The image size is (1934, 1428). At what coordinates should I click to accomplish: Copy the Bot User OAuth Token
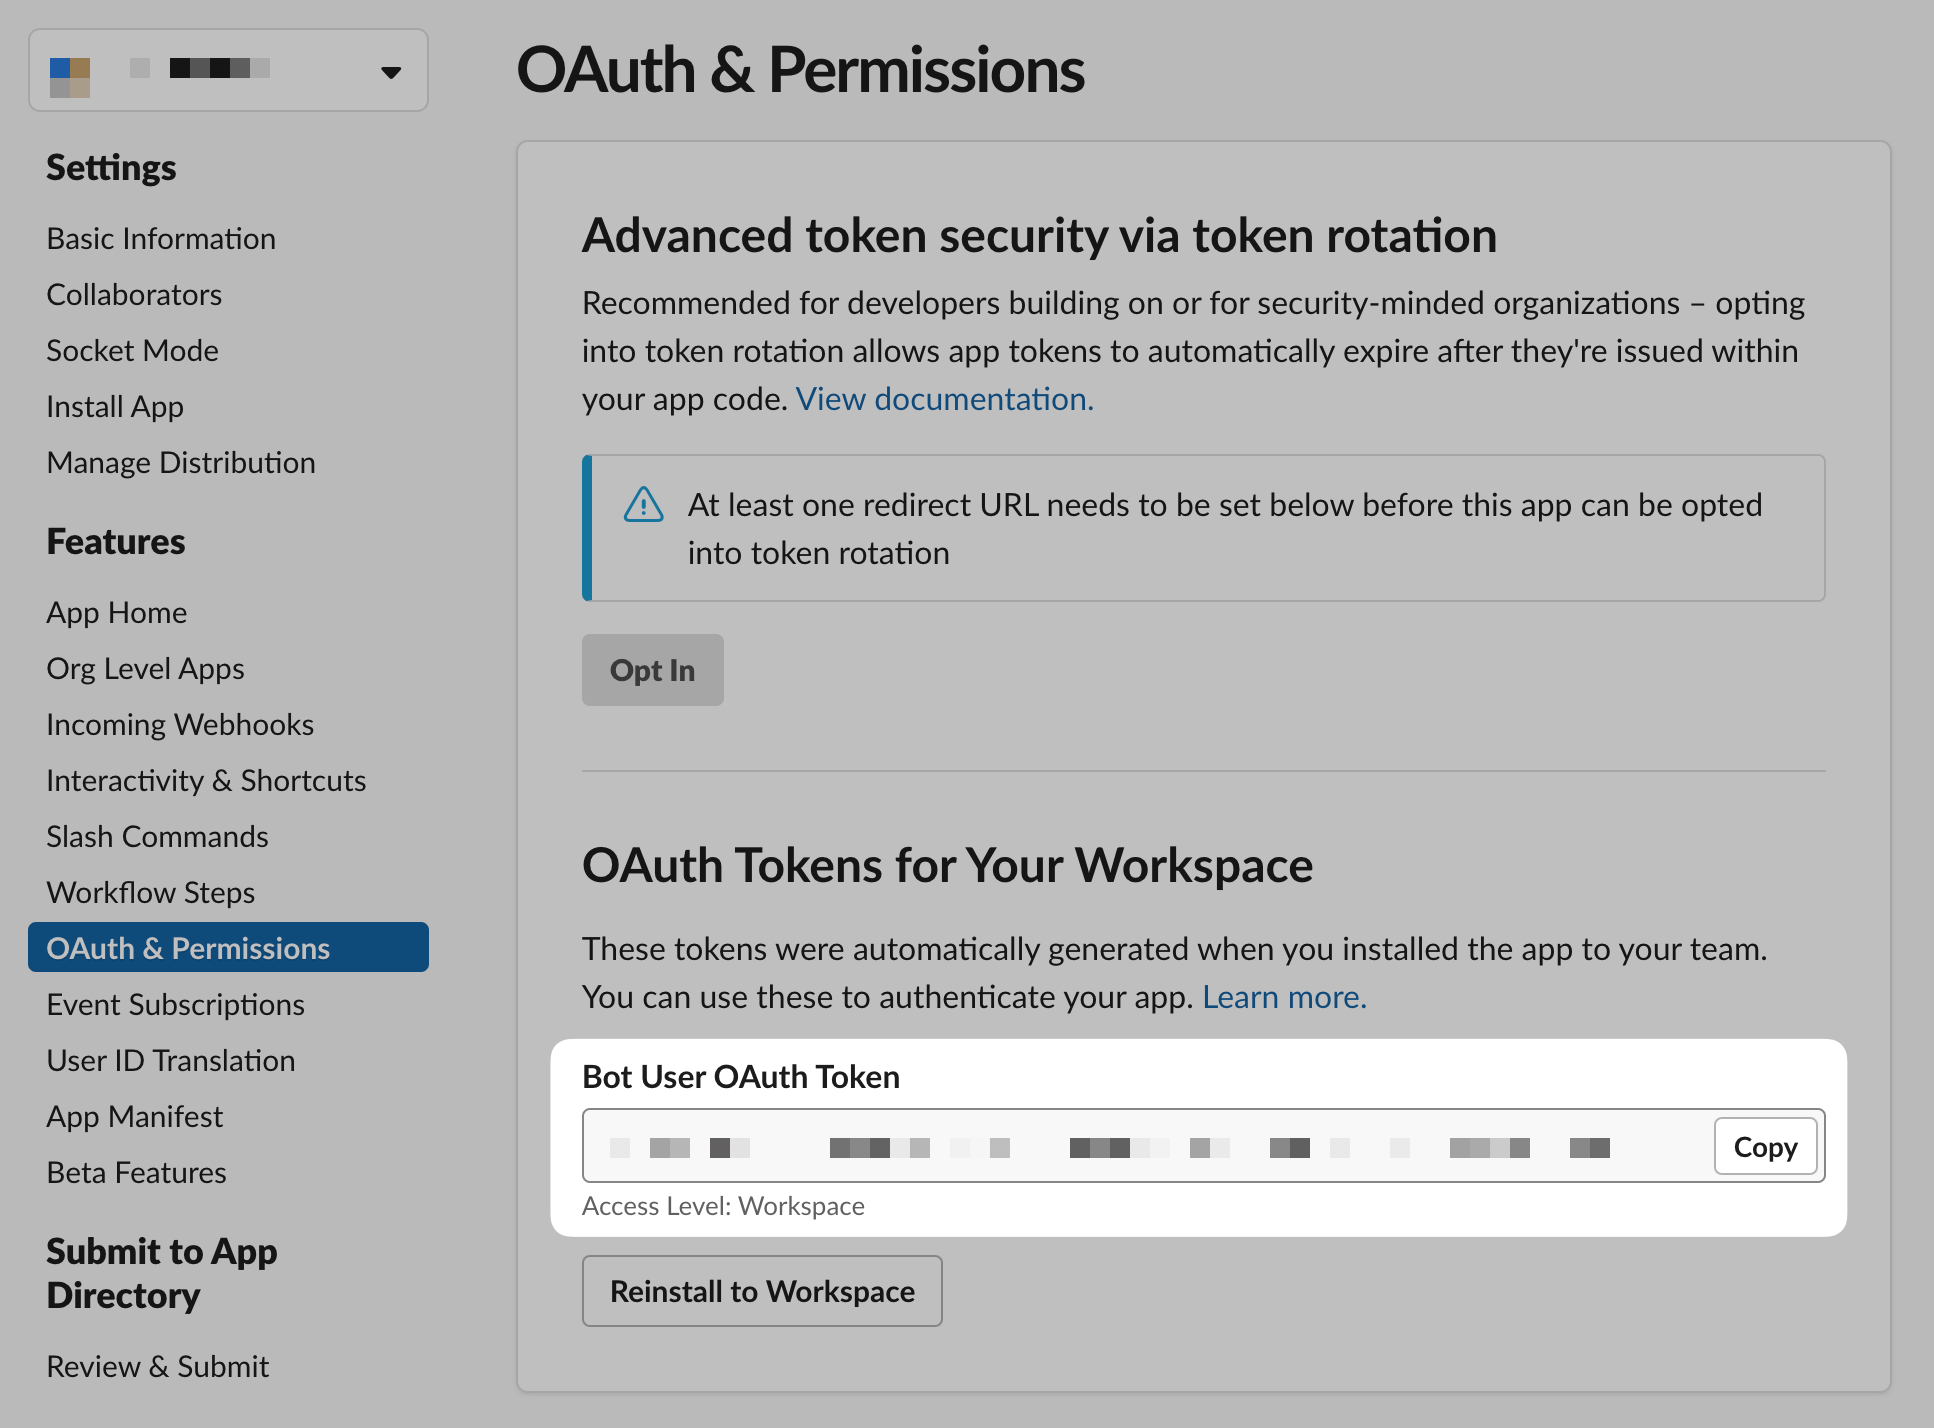(1764, 1147)
